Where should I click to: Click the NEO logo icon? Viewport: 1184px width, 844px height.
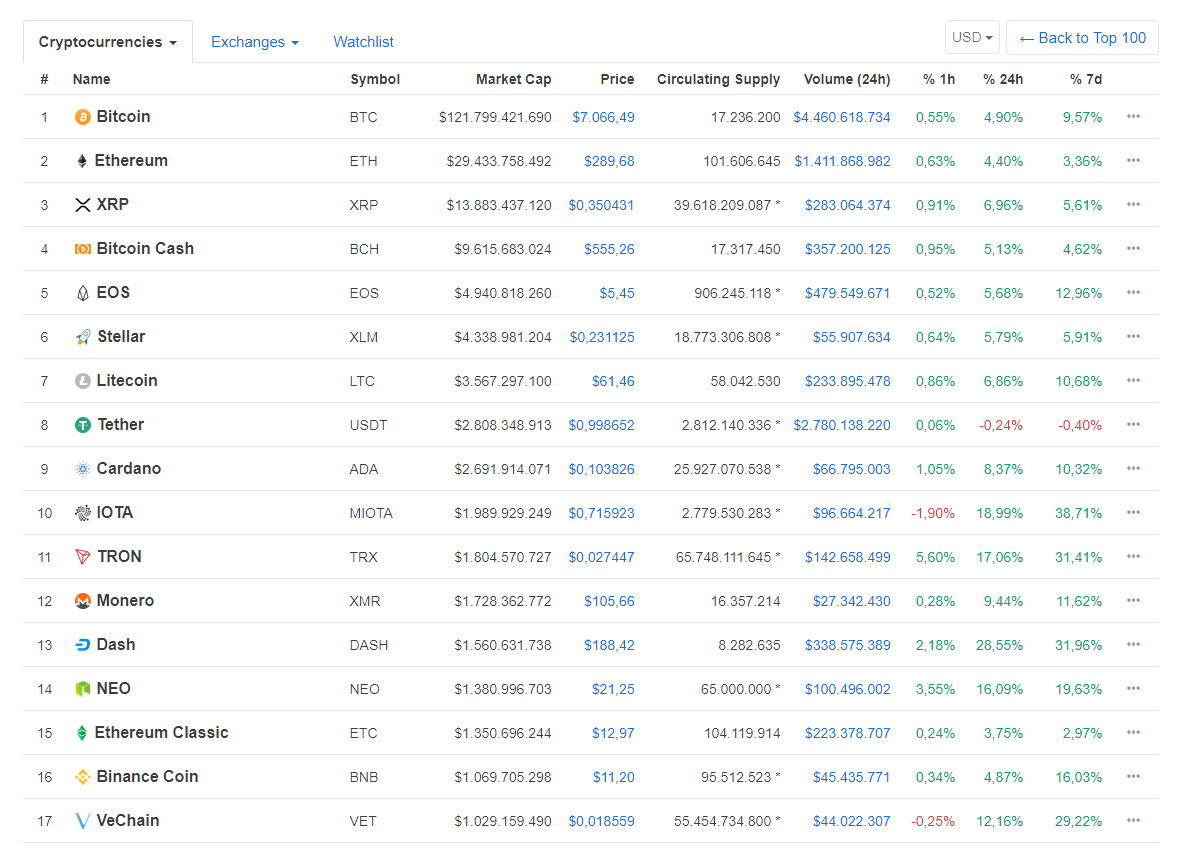(82, 689)
